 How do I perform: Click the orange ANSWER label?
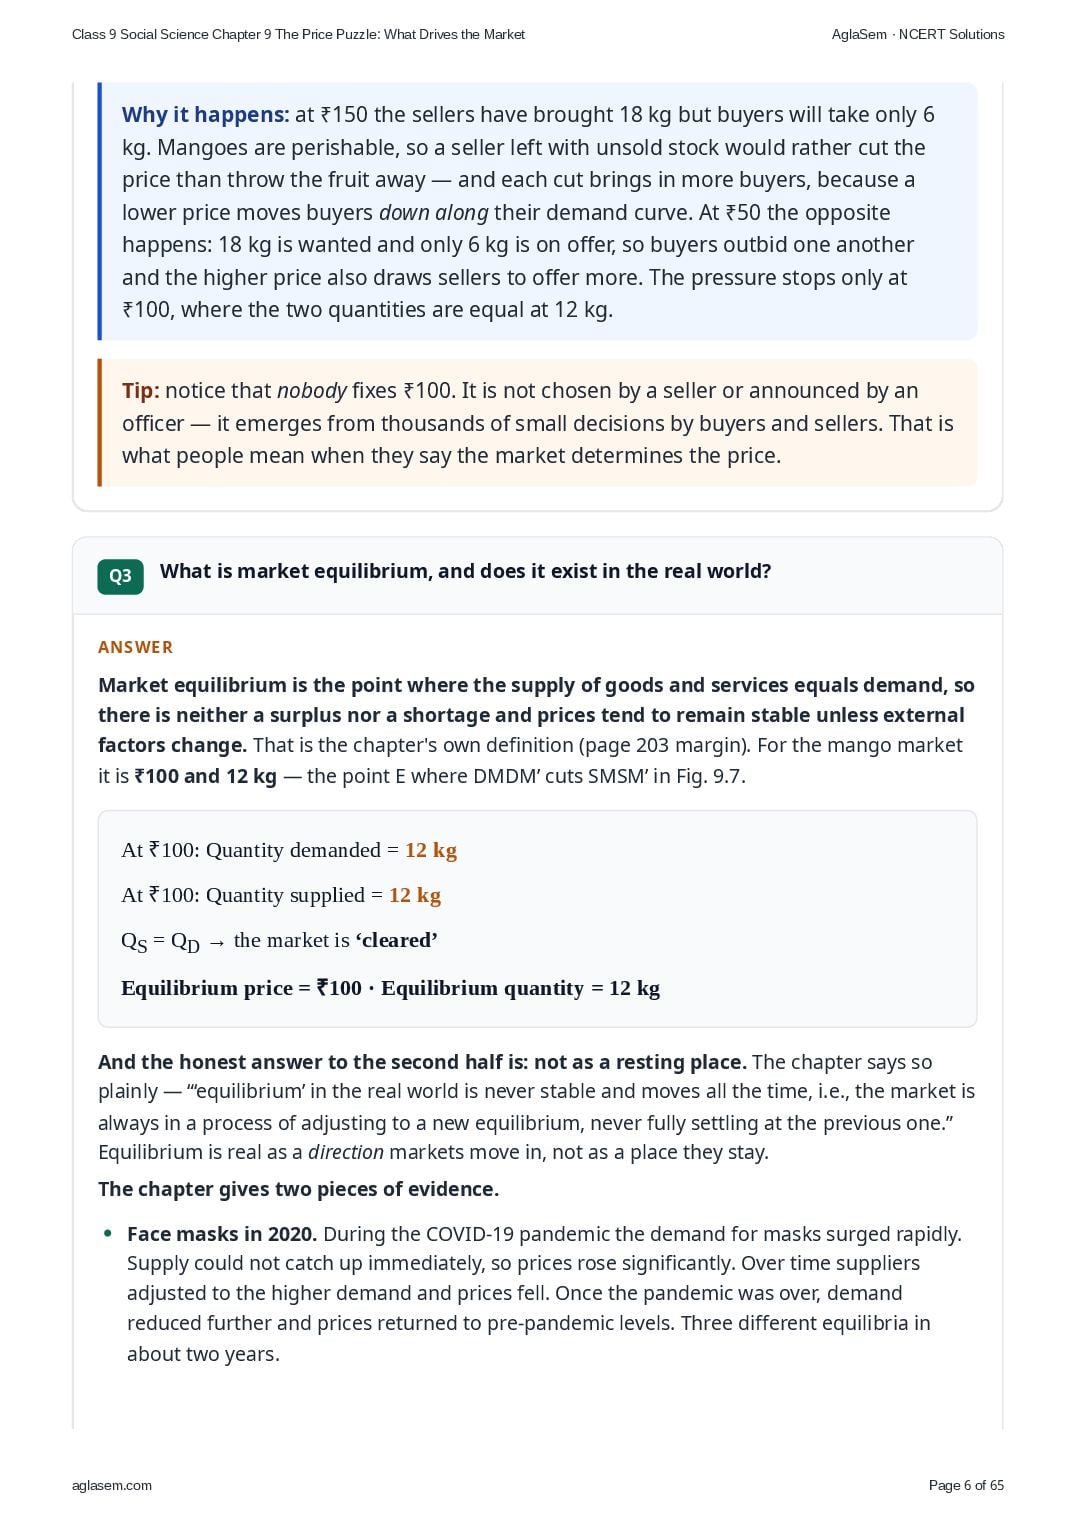135,647
